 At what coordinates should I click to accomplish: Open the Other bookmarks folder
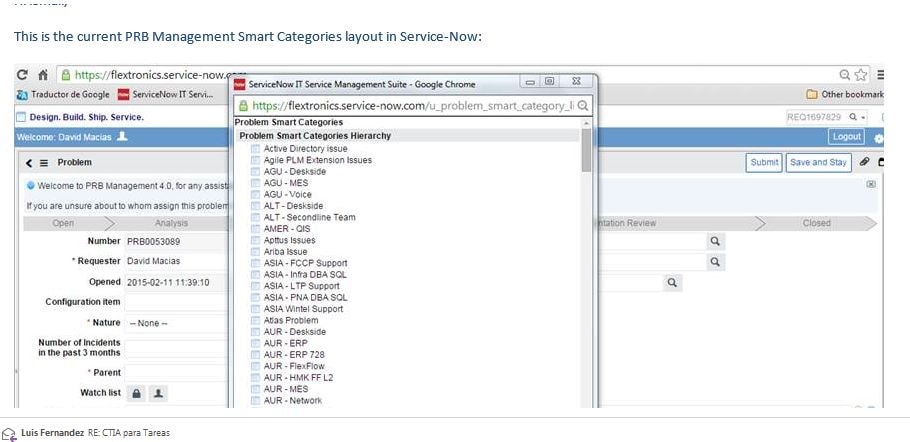[845, 94]
